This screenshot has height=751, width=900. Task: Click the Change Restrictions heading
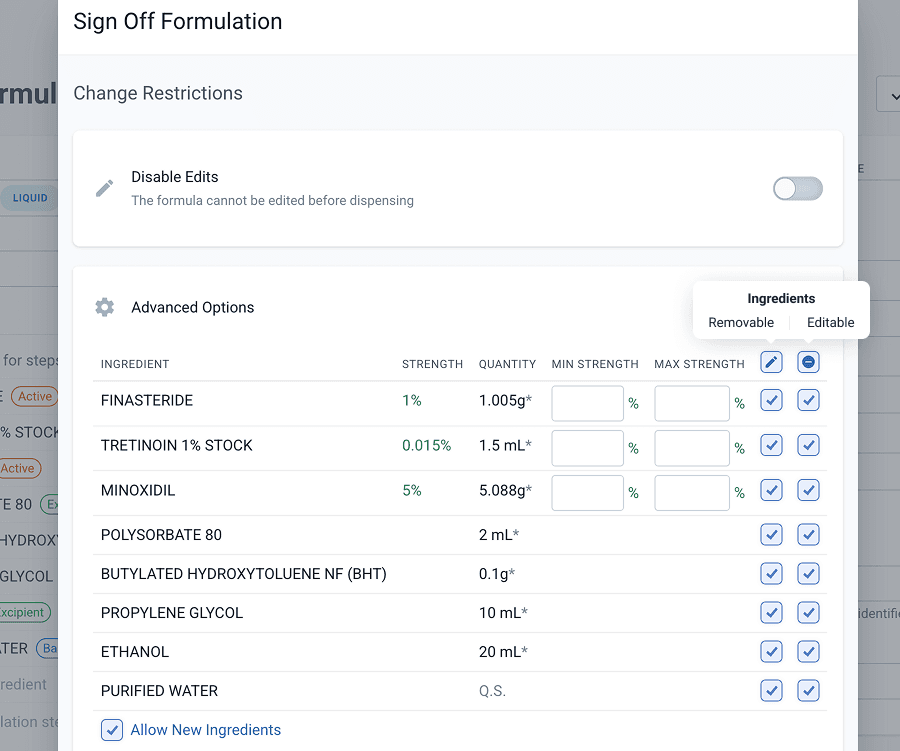(x=158, y=93)
